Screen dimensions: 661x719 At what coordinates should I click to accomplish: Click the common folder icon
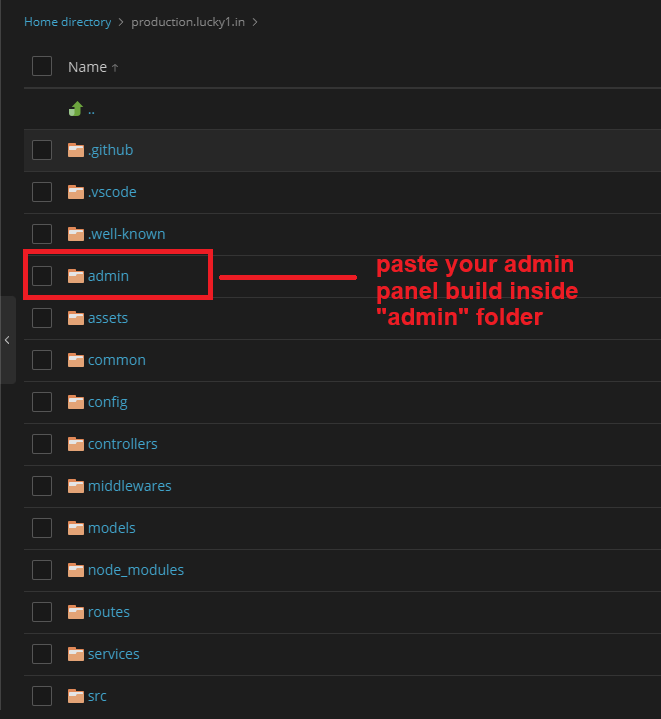coord(76,360)
